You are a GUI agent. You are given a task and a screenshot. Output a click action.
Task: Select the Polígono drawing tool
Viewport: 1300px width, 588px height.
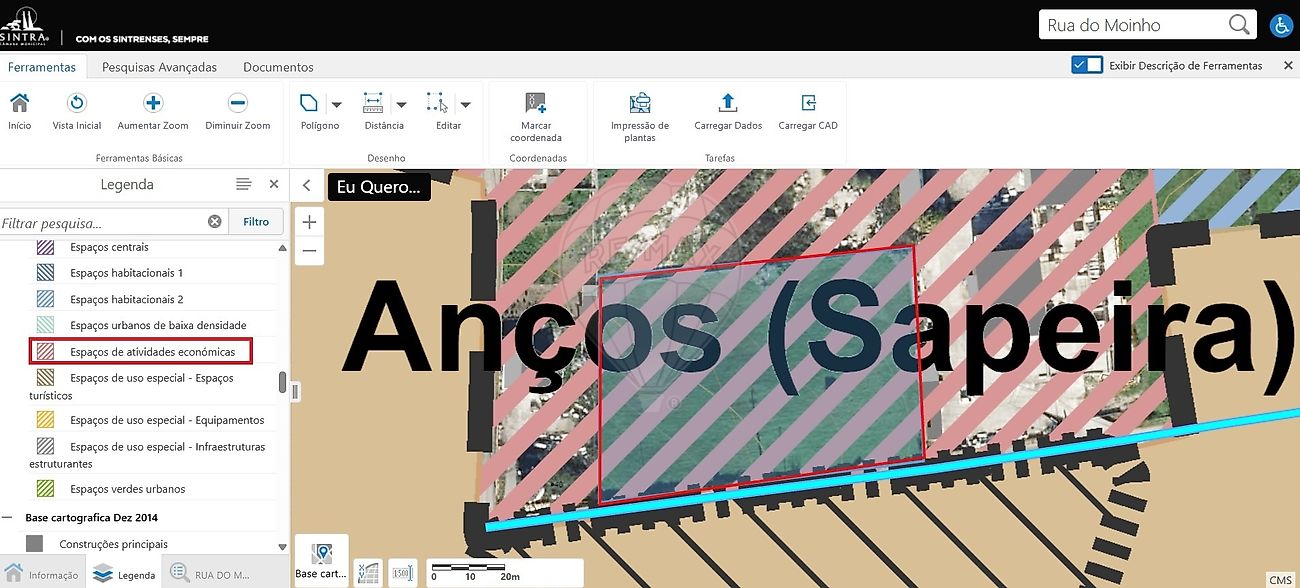[310, 104]
